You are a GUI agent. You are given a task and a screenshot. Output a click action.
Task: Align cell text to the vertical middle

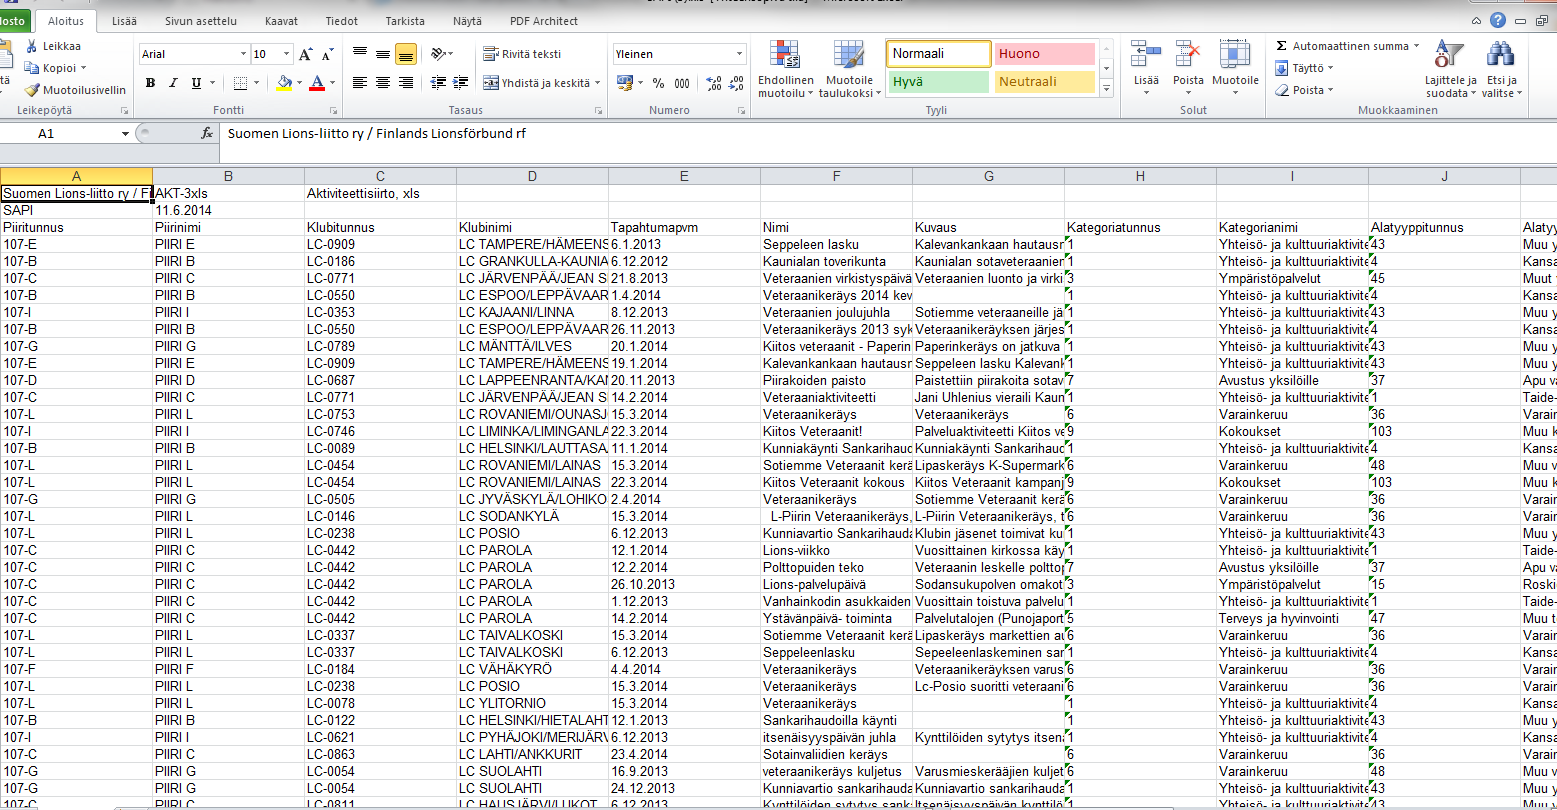382,54
